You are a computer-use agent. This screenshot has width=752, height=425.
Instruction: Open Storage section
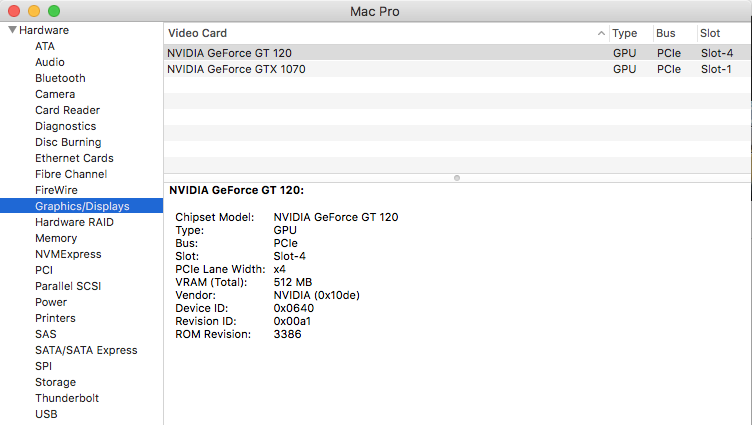55,382
